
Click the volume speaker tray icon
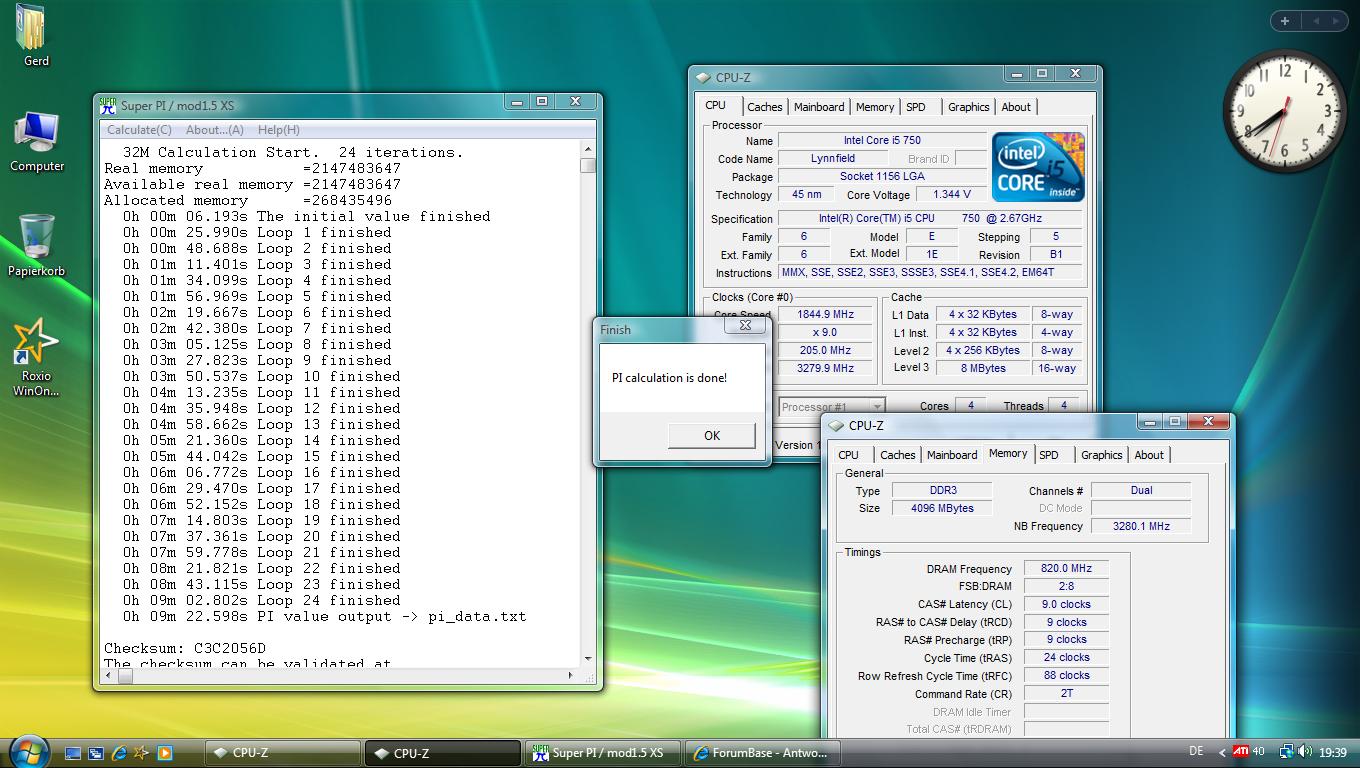pos(1307,752)
